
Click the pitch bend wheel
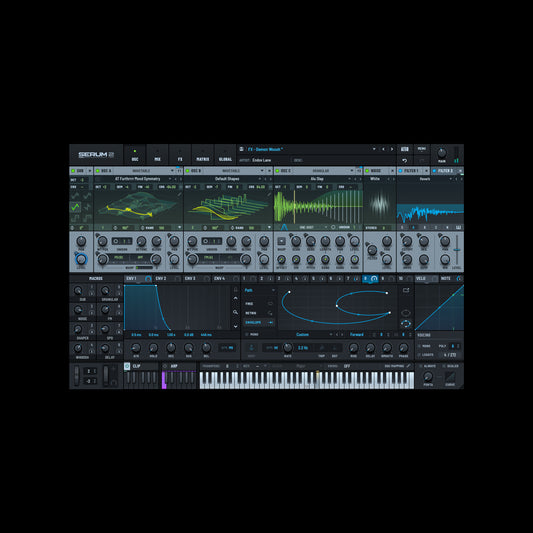pyautogui.click(x=76, y=376)
